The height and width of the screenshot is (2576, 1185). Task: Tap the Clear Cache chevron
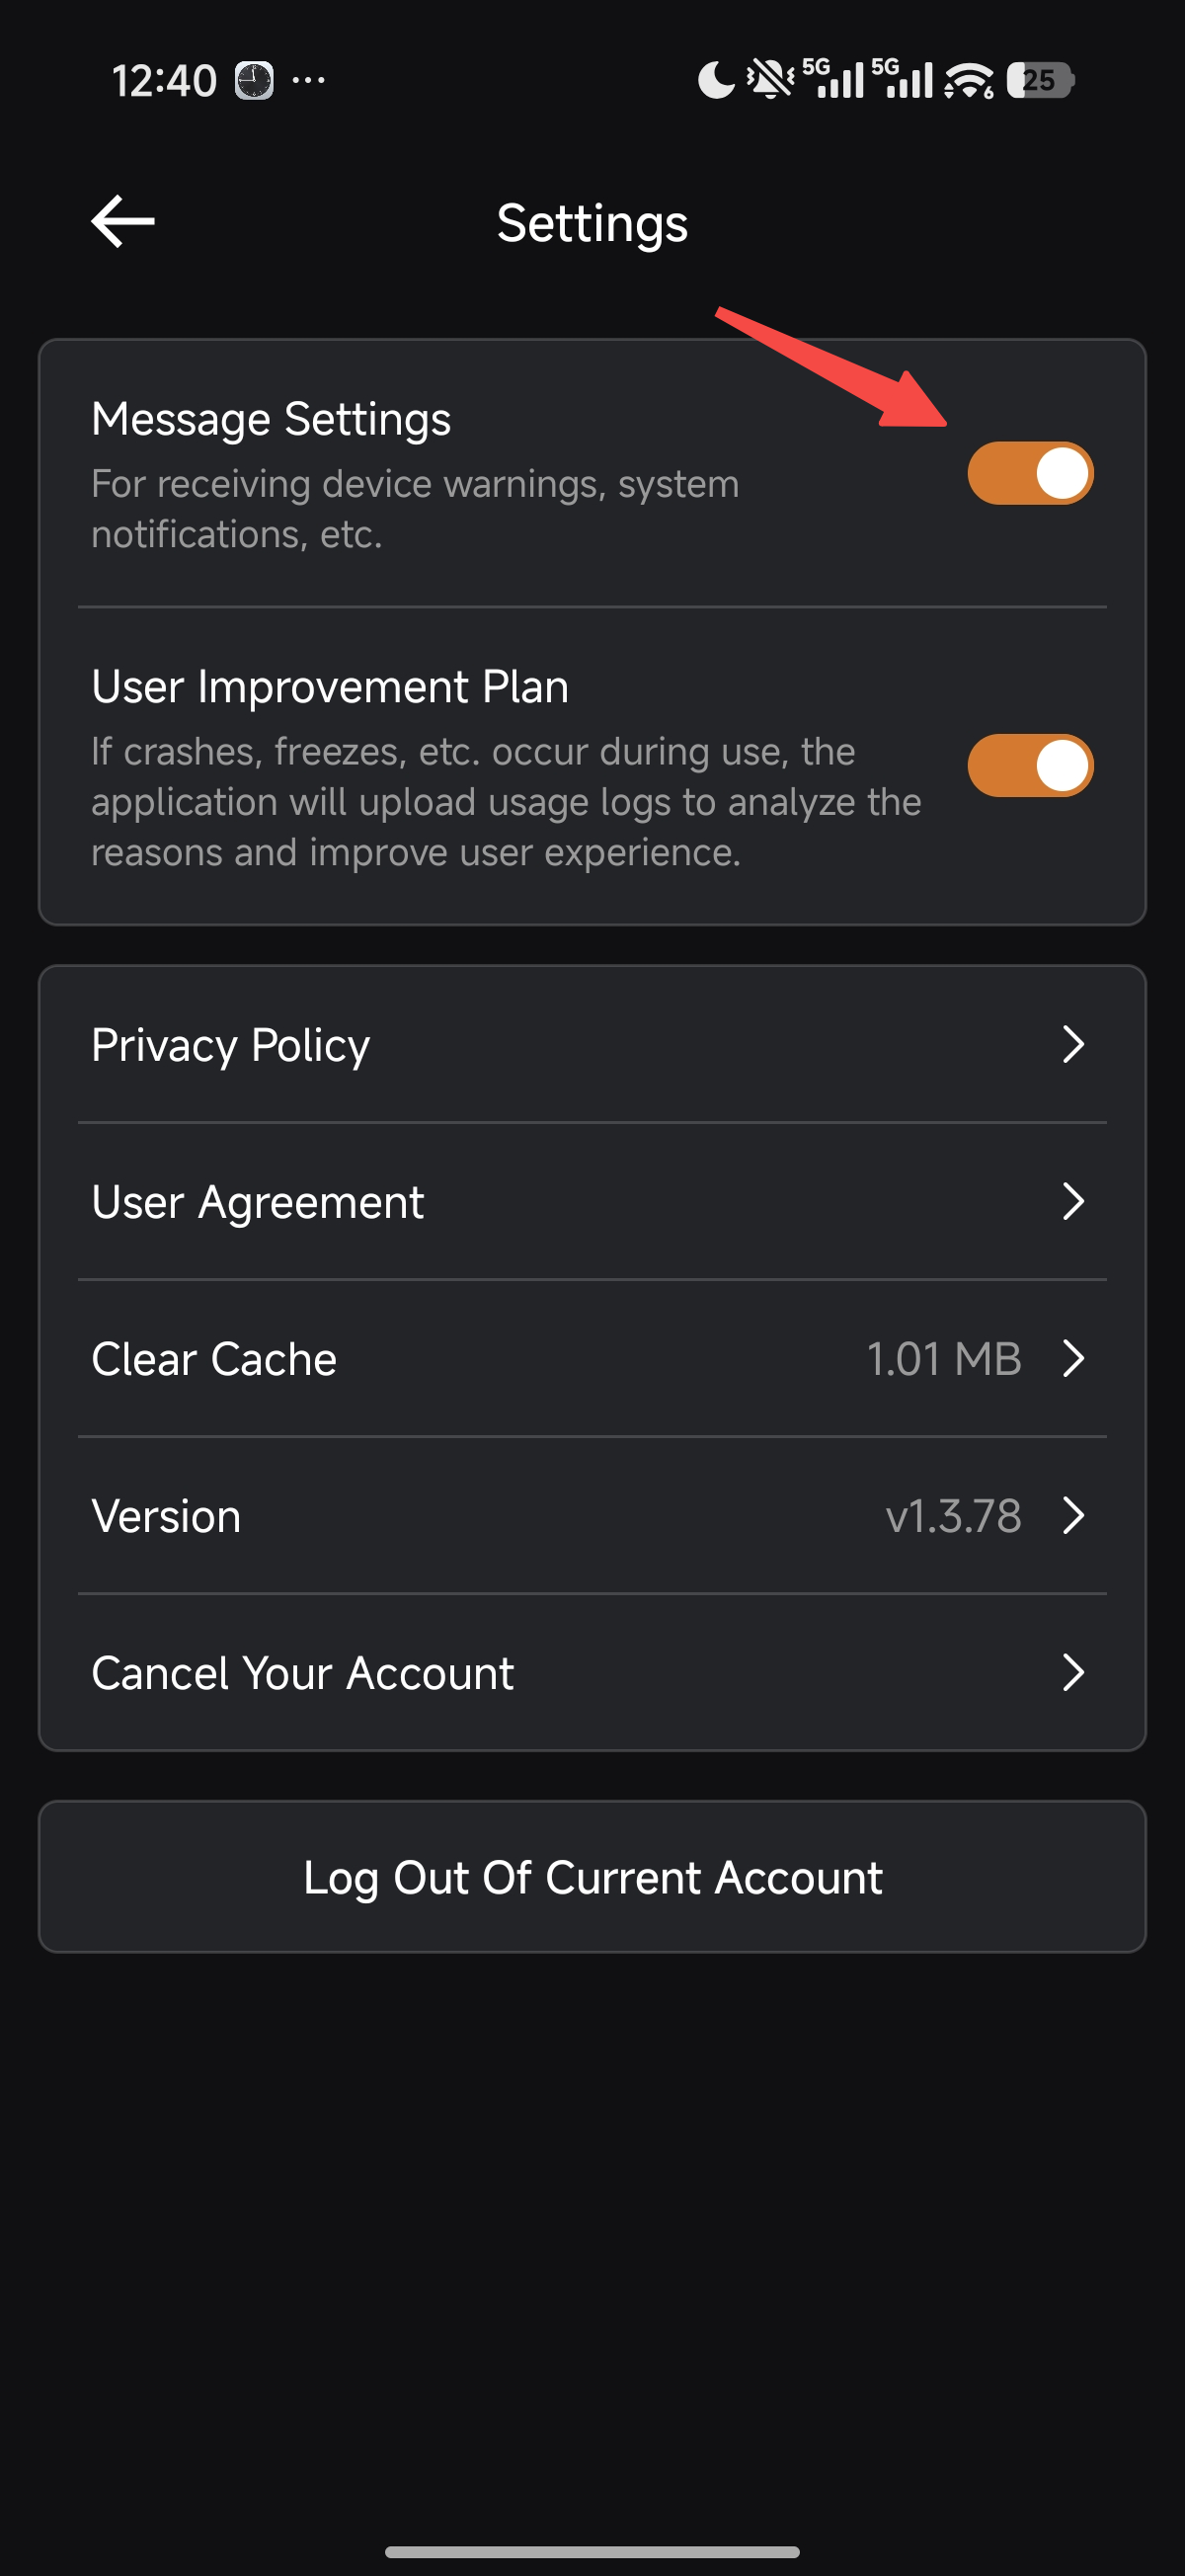[1072, 1359]
